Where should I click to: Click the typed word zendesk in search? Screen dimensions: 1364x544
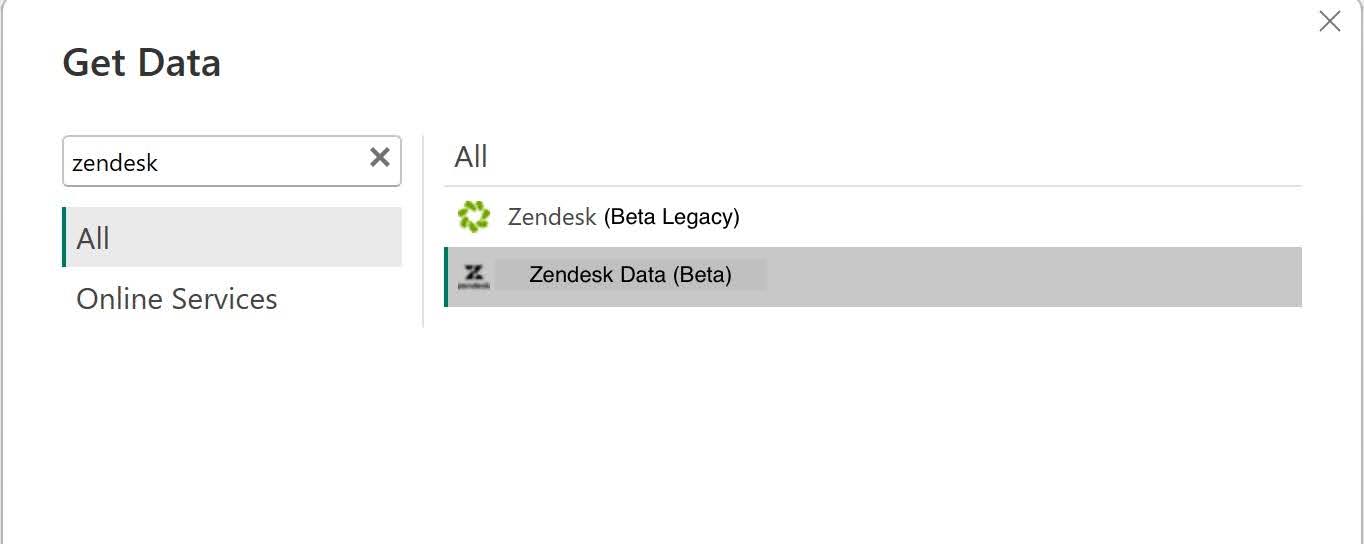pyautogui.click(x=115, y=163)
